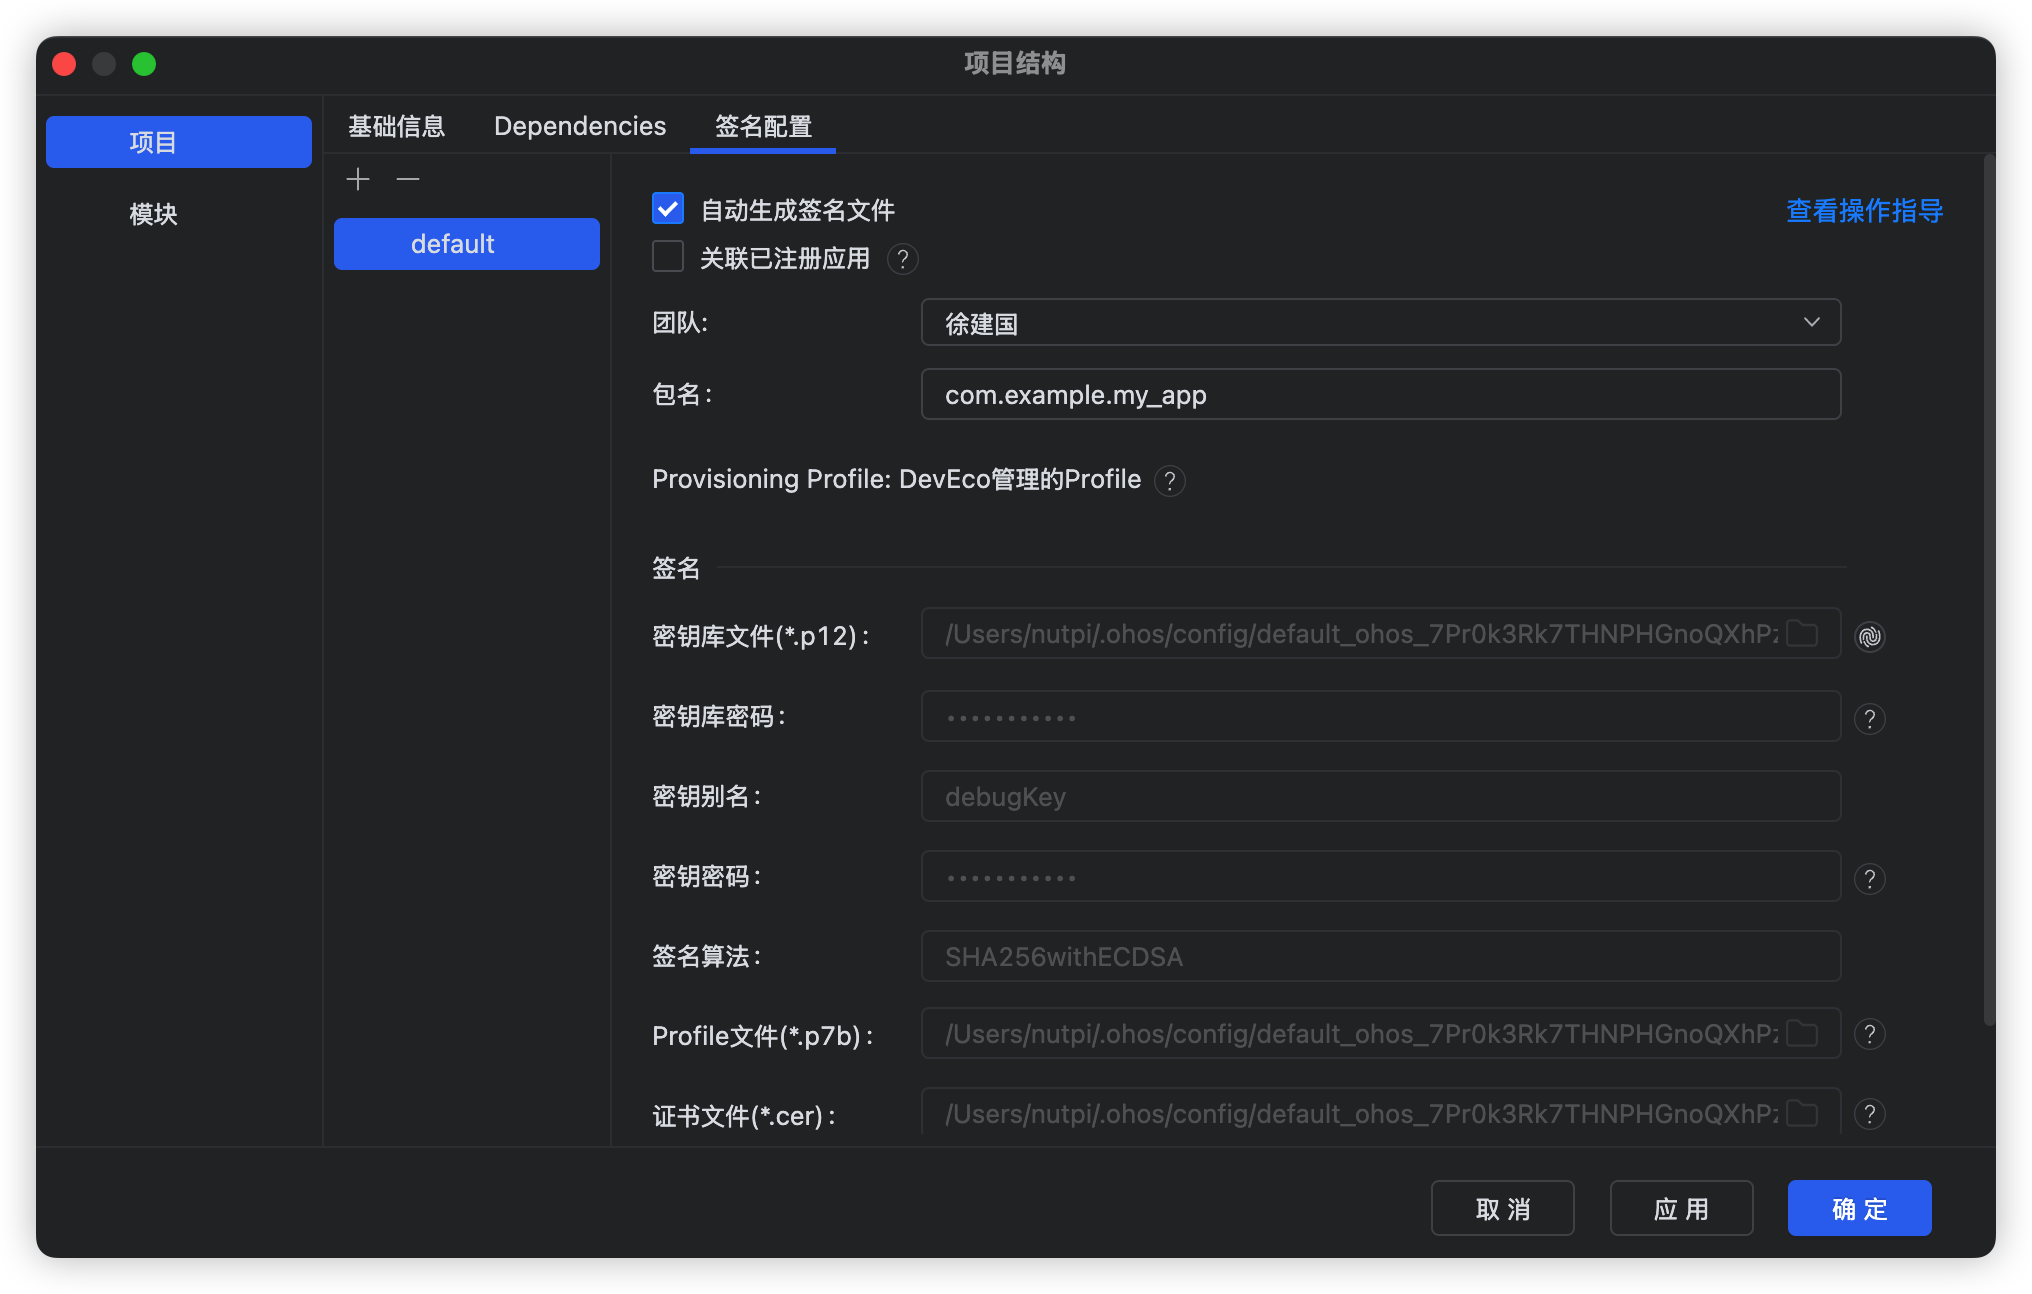Click the 确定 button
This screenshot has height=1294, width=2032.
point(1858,1208)
